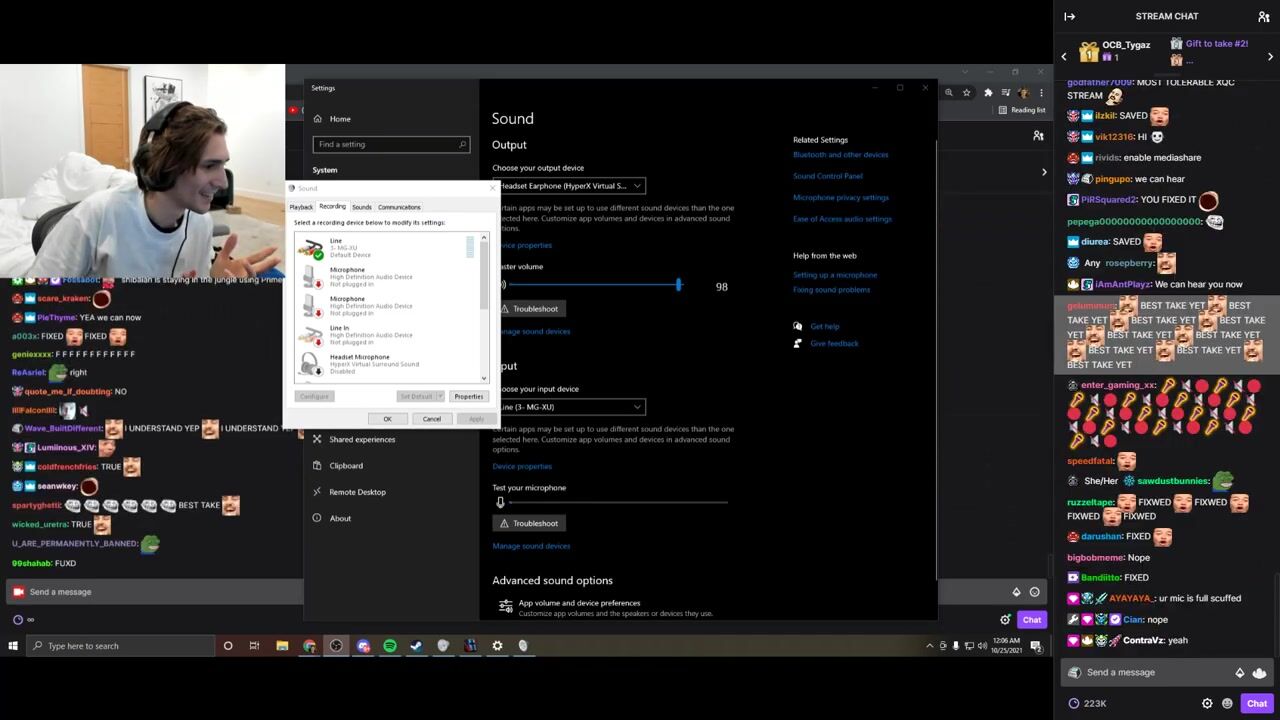The height and width of the screenshot is (720, 1280).
Task: Open Bluetooth and other devices link
Action: pyautogui.click(x=840, y=155)
